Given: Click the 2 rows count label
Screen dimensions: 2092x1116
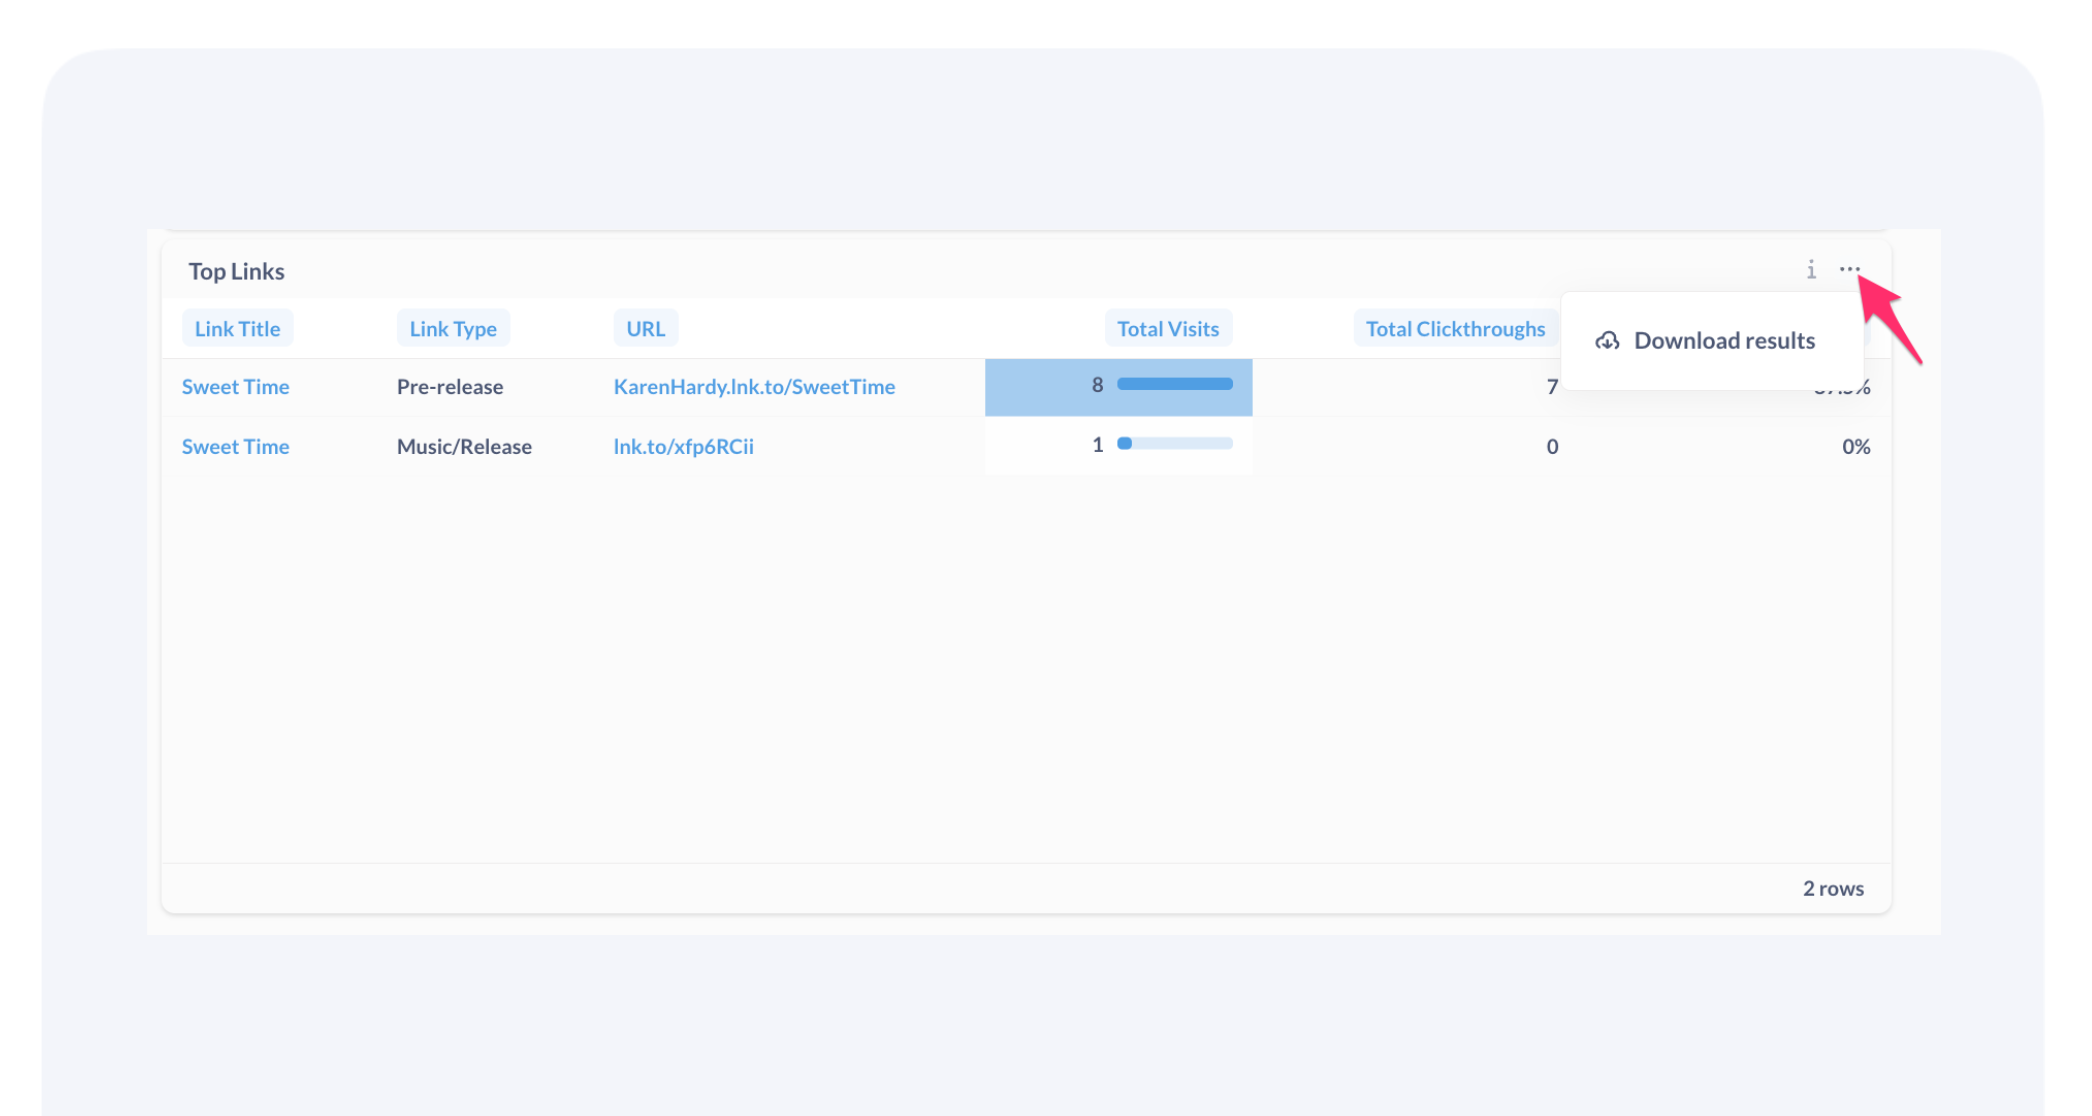Looking at the screenshot, I should click(x=1832, y=889).
